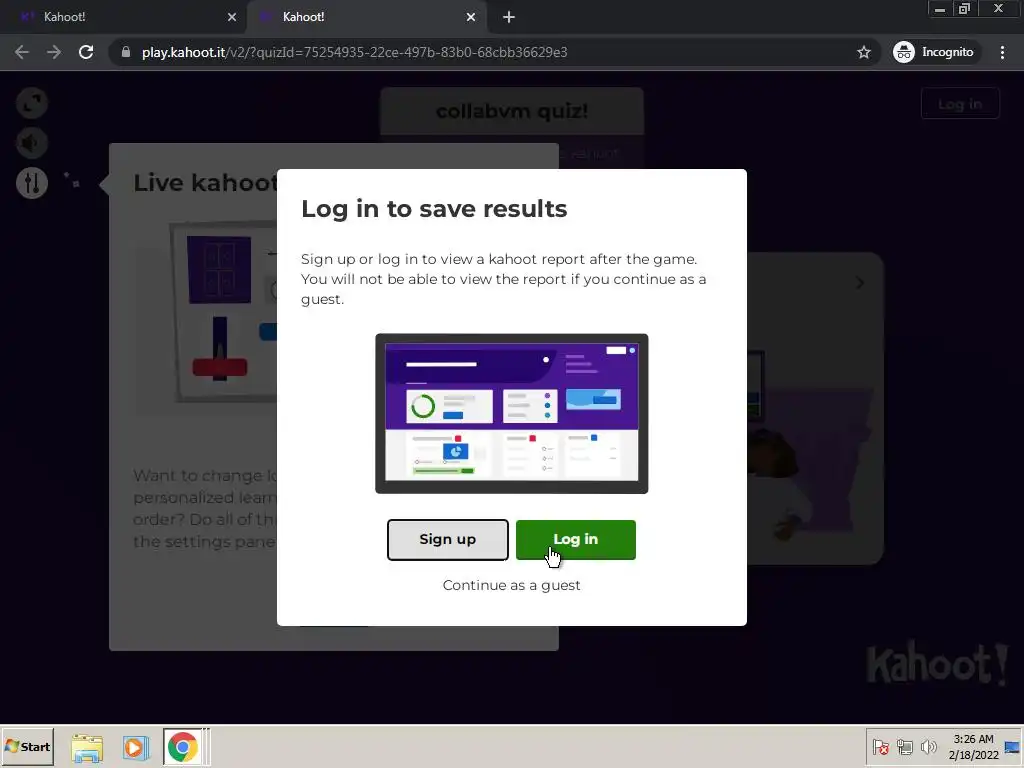Show desktop button at taskbar end
Image resolution: width=1024 pixels, height=768 pixels.
click(x=1012, y=747)
